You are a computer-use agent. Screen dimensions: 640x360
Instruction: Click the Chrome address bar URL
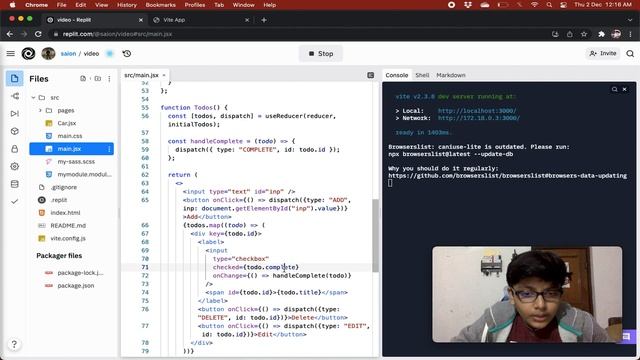(117, 34)
